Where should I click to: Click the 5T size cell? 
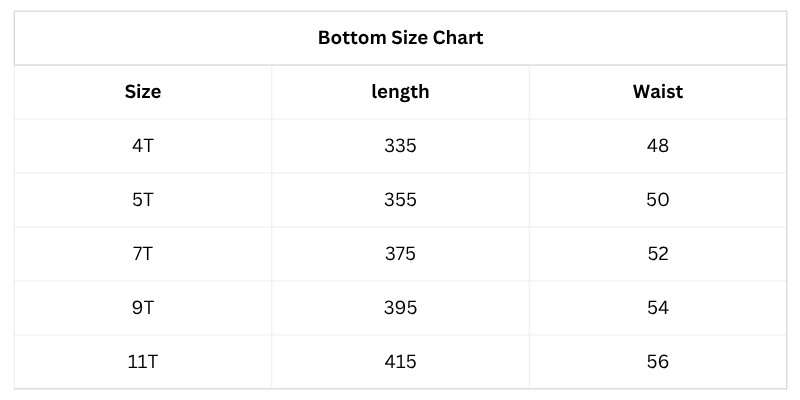(x=143, y=200)
